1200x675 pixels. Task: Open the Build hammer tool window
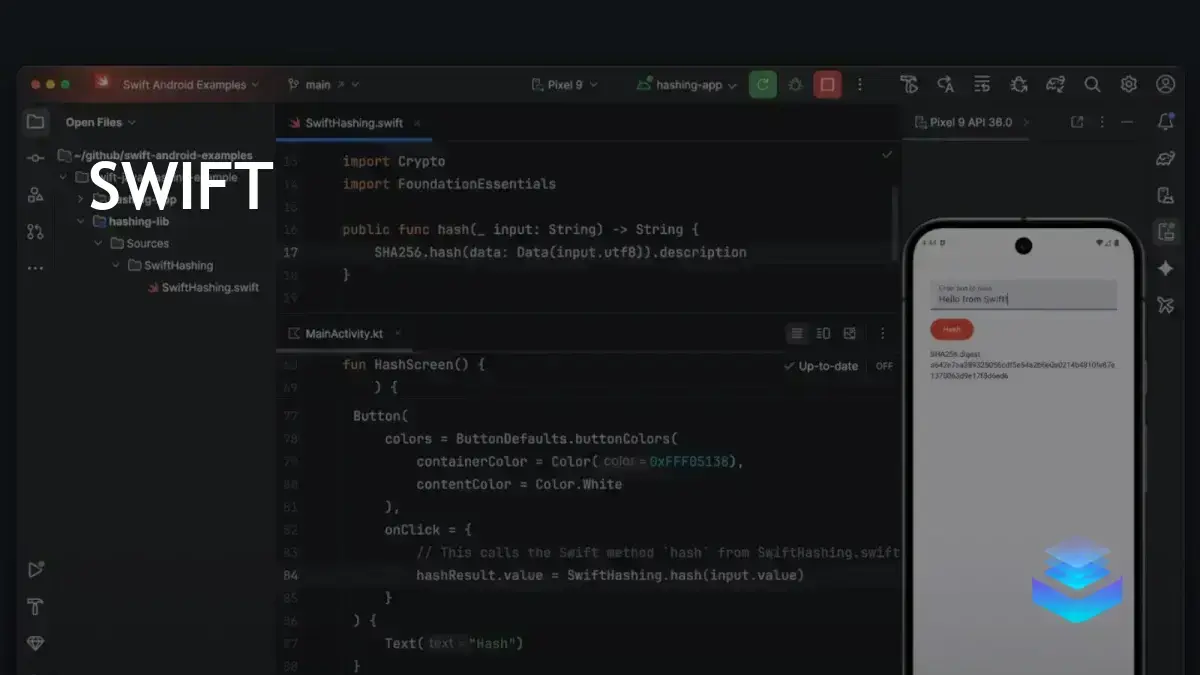[35, 607]
